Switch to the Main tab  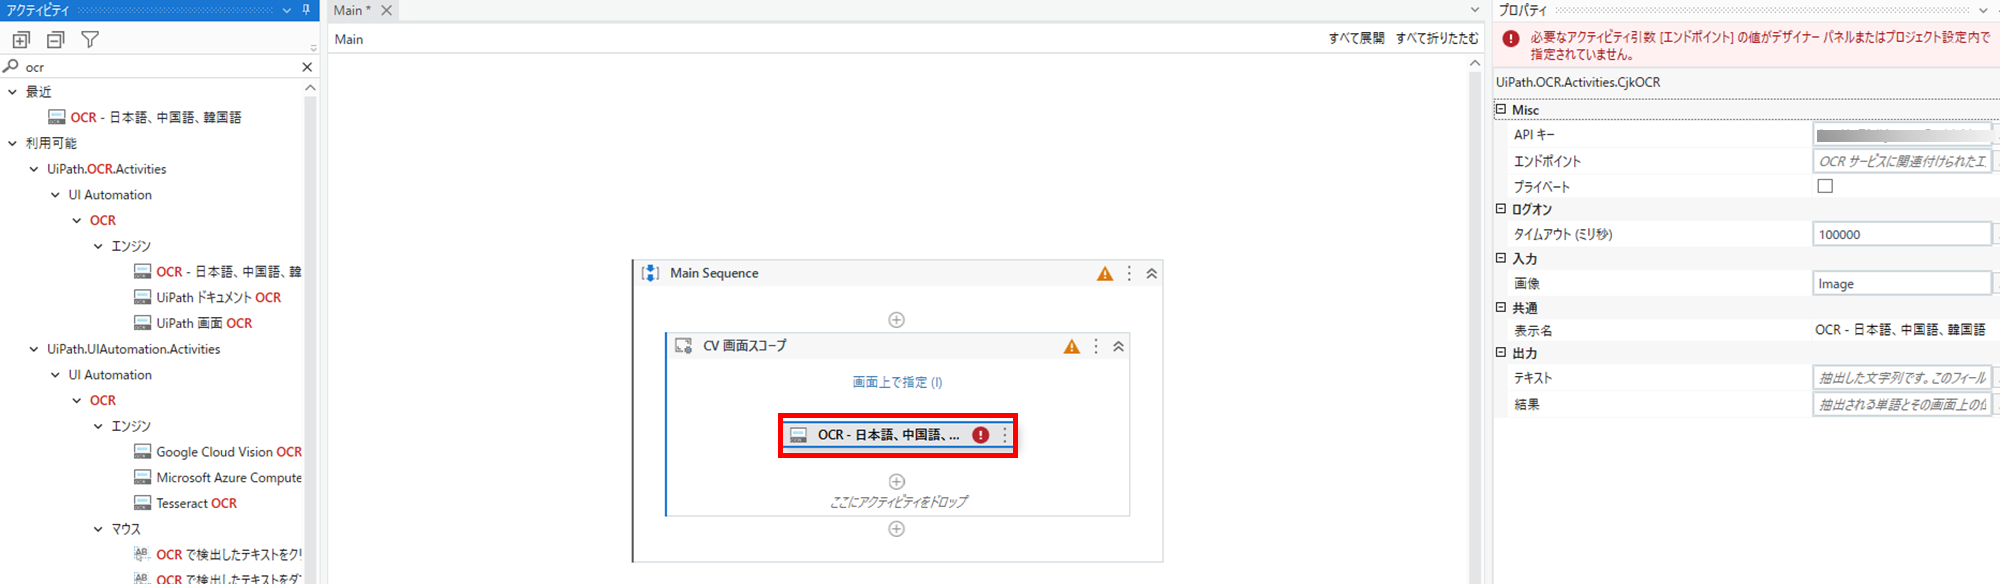351,10
